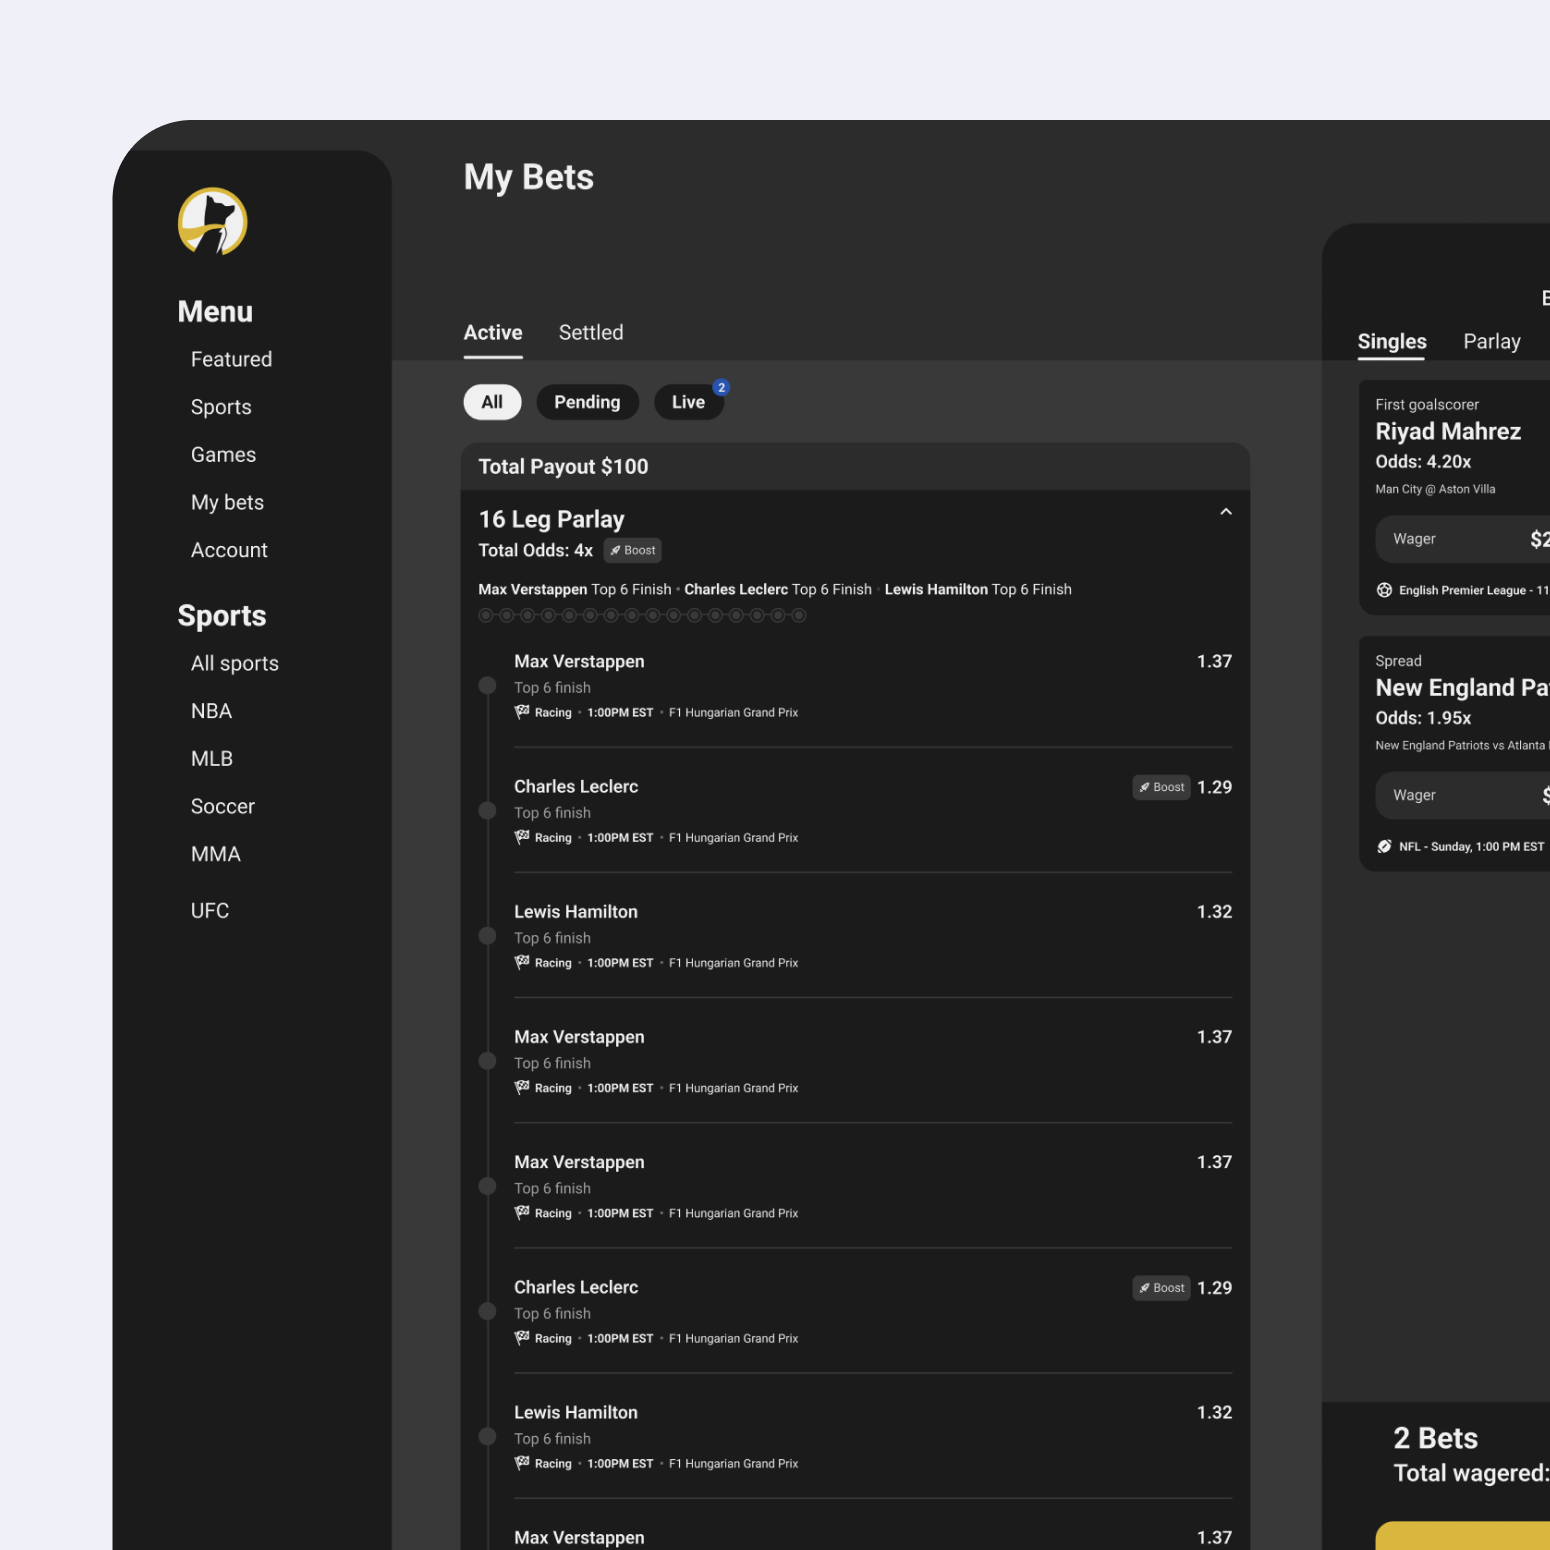Click the last parlay leg progress dot

coord(799,615)
